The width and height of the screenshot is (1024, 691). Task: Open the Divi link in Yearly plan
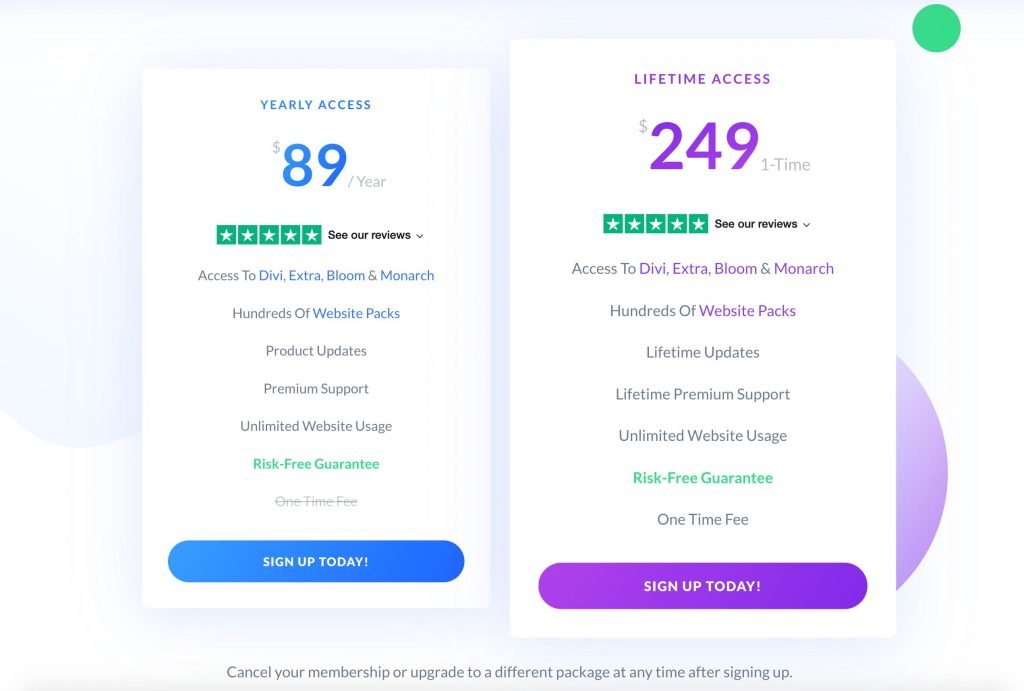point(270,275)
